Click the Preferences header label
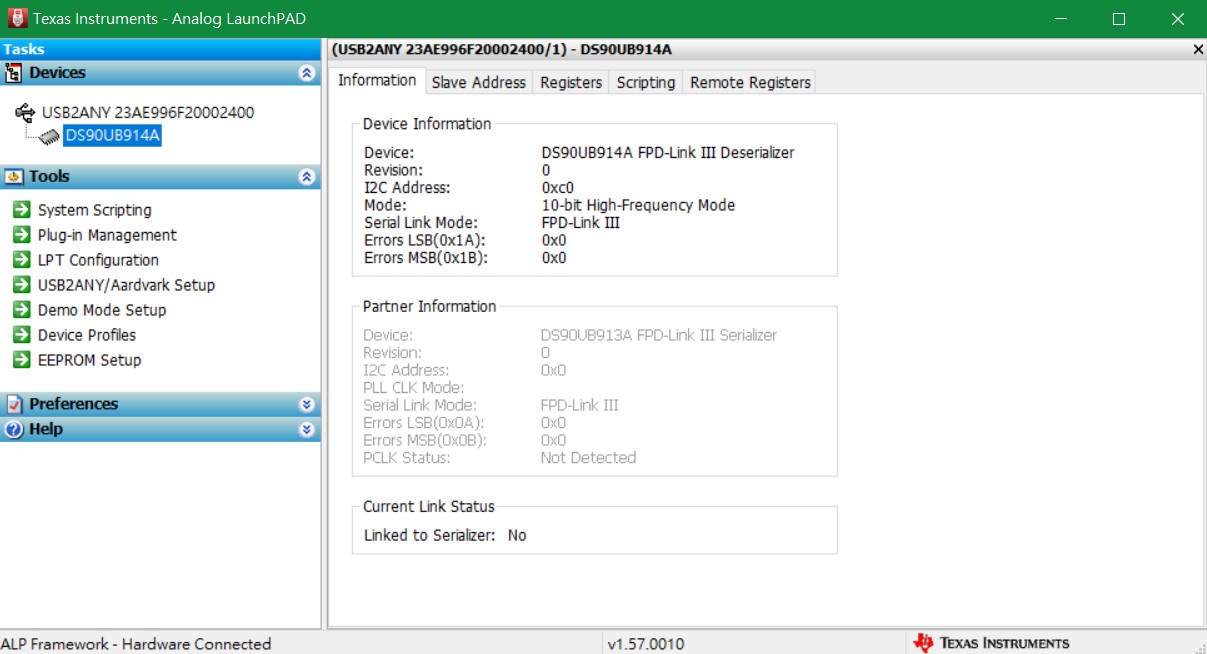The image size is (1207, 654). [73, 404]
